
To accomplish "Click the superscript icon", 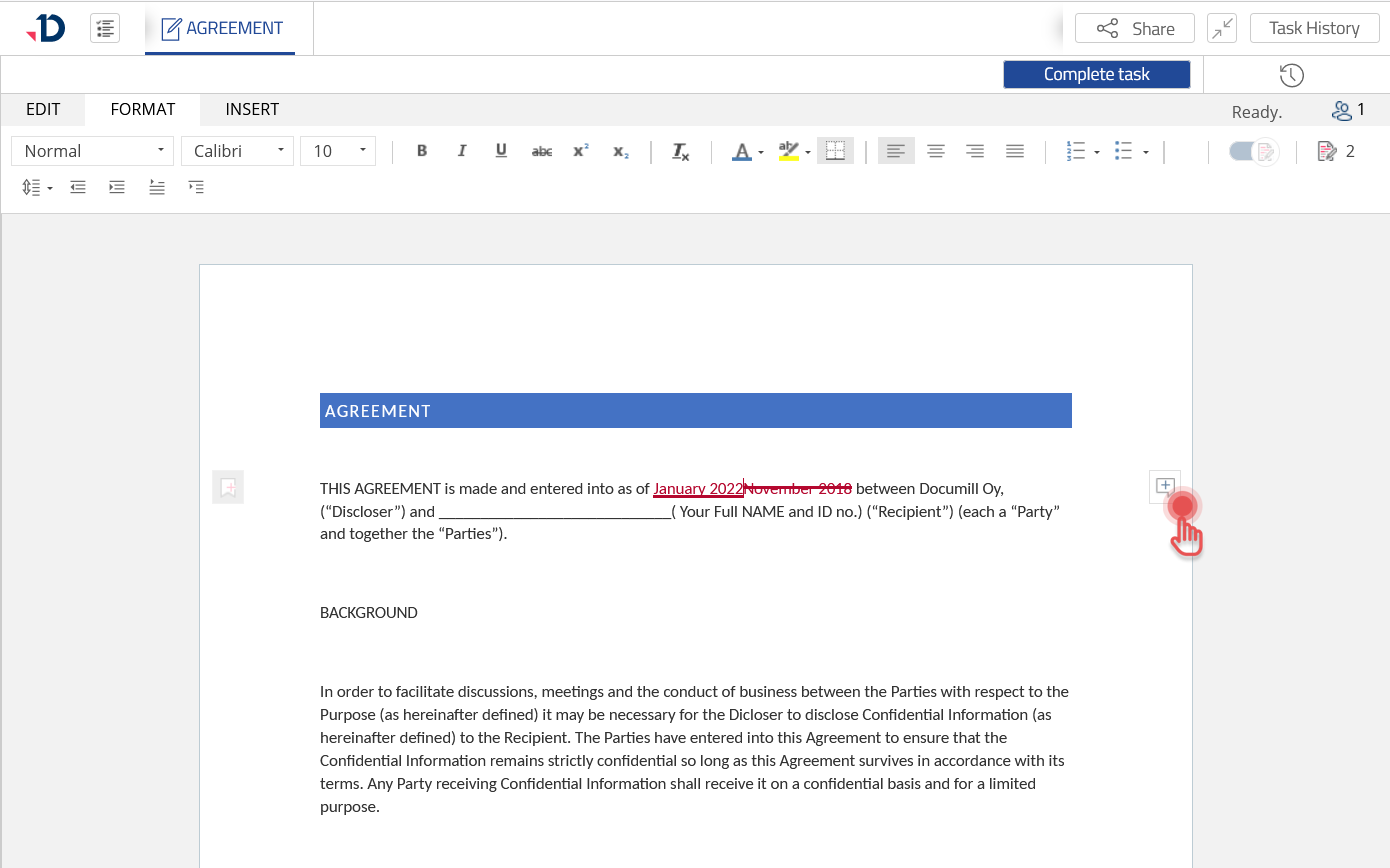I will pos(581,151).
